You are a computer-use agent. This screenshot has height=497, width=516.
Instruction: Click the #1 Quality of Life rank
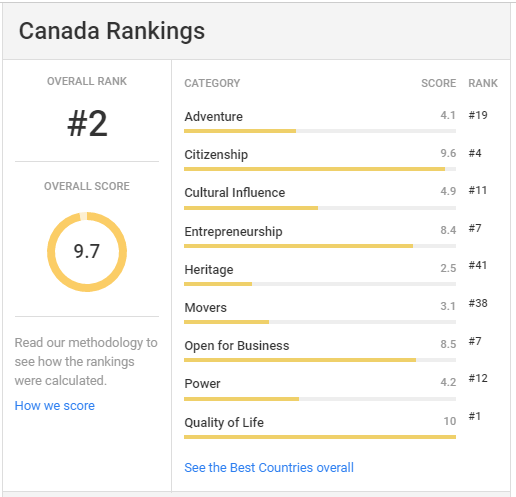tap(474, 416)
